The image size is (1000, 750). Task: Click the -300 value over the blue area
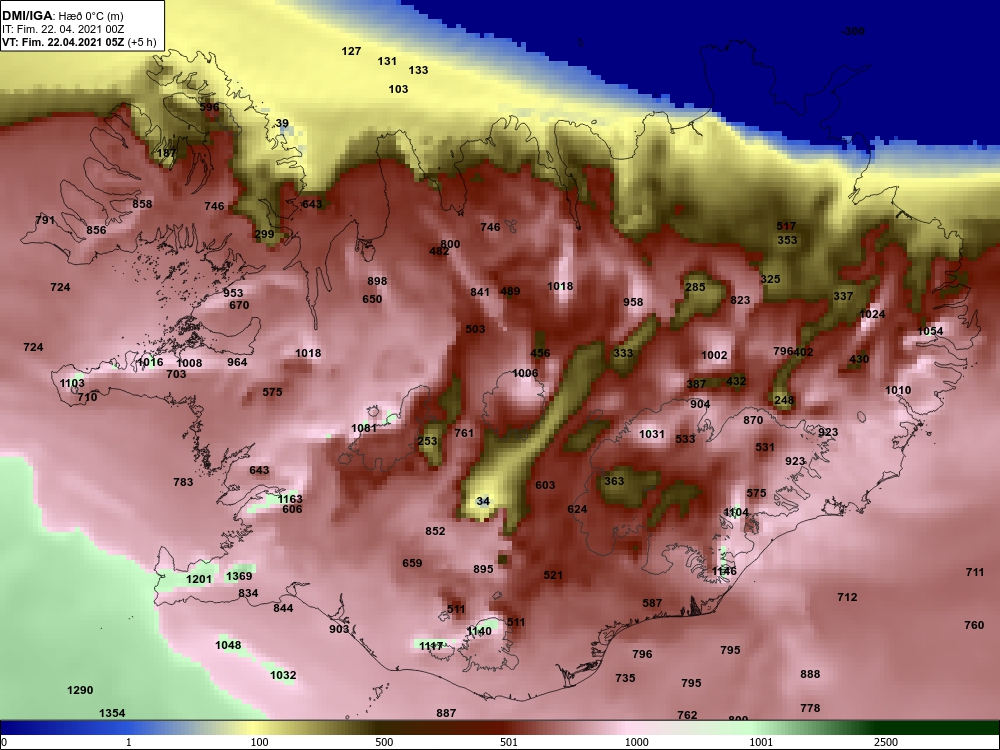[x=853, y=31]
